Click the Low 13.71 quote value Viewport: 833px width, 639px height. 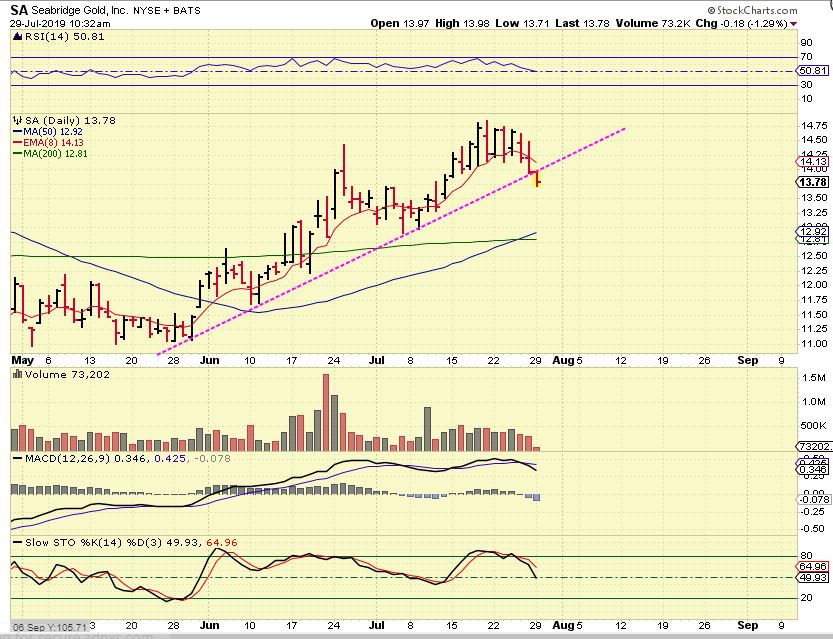click(522, 23)
